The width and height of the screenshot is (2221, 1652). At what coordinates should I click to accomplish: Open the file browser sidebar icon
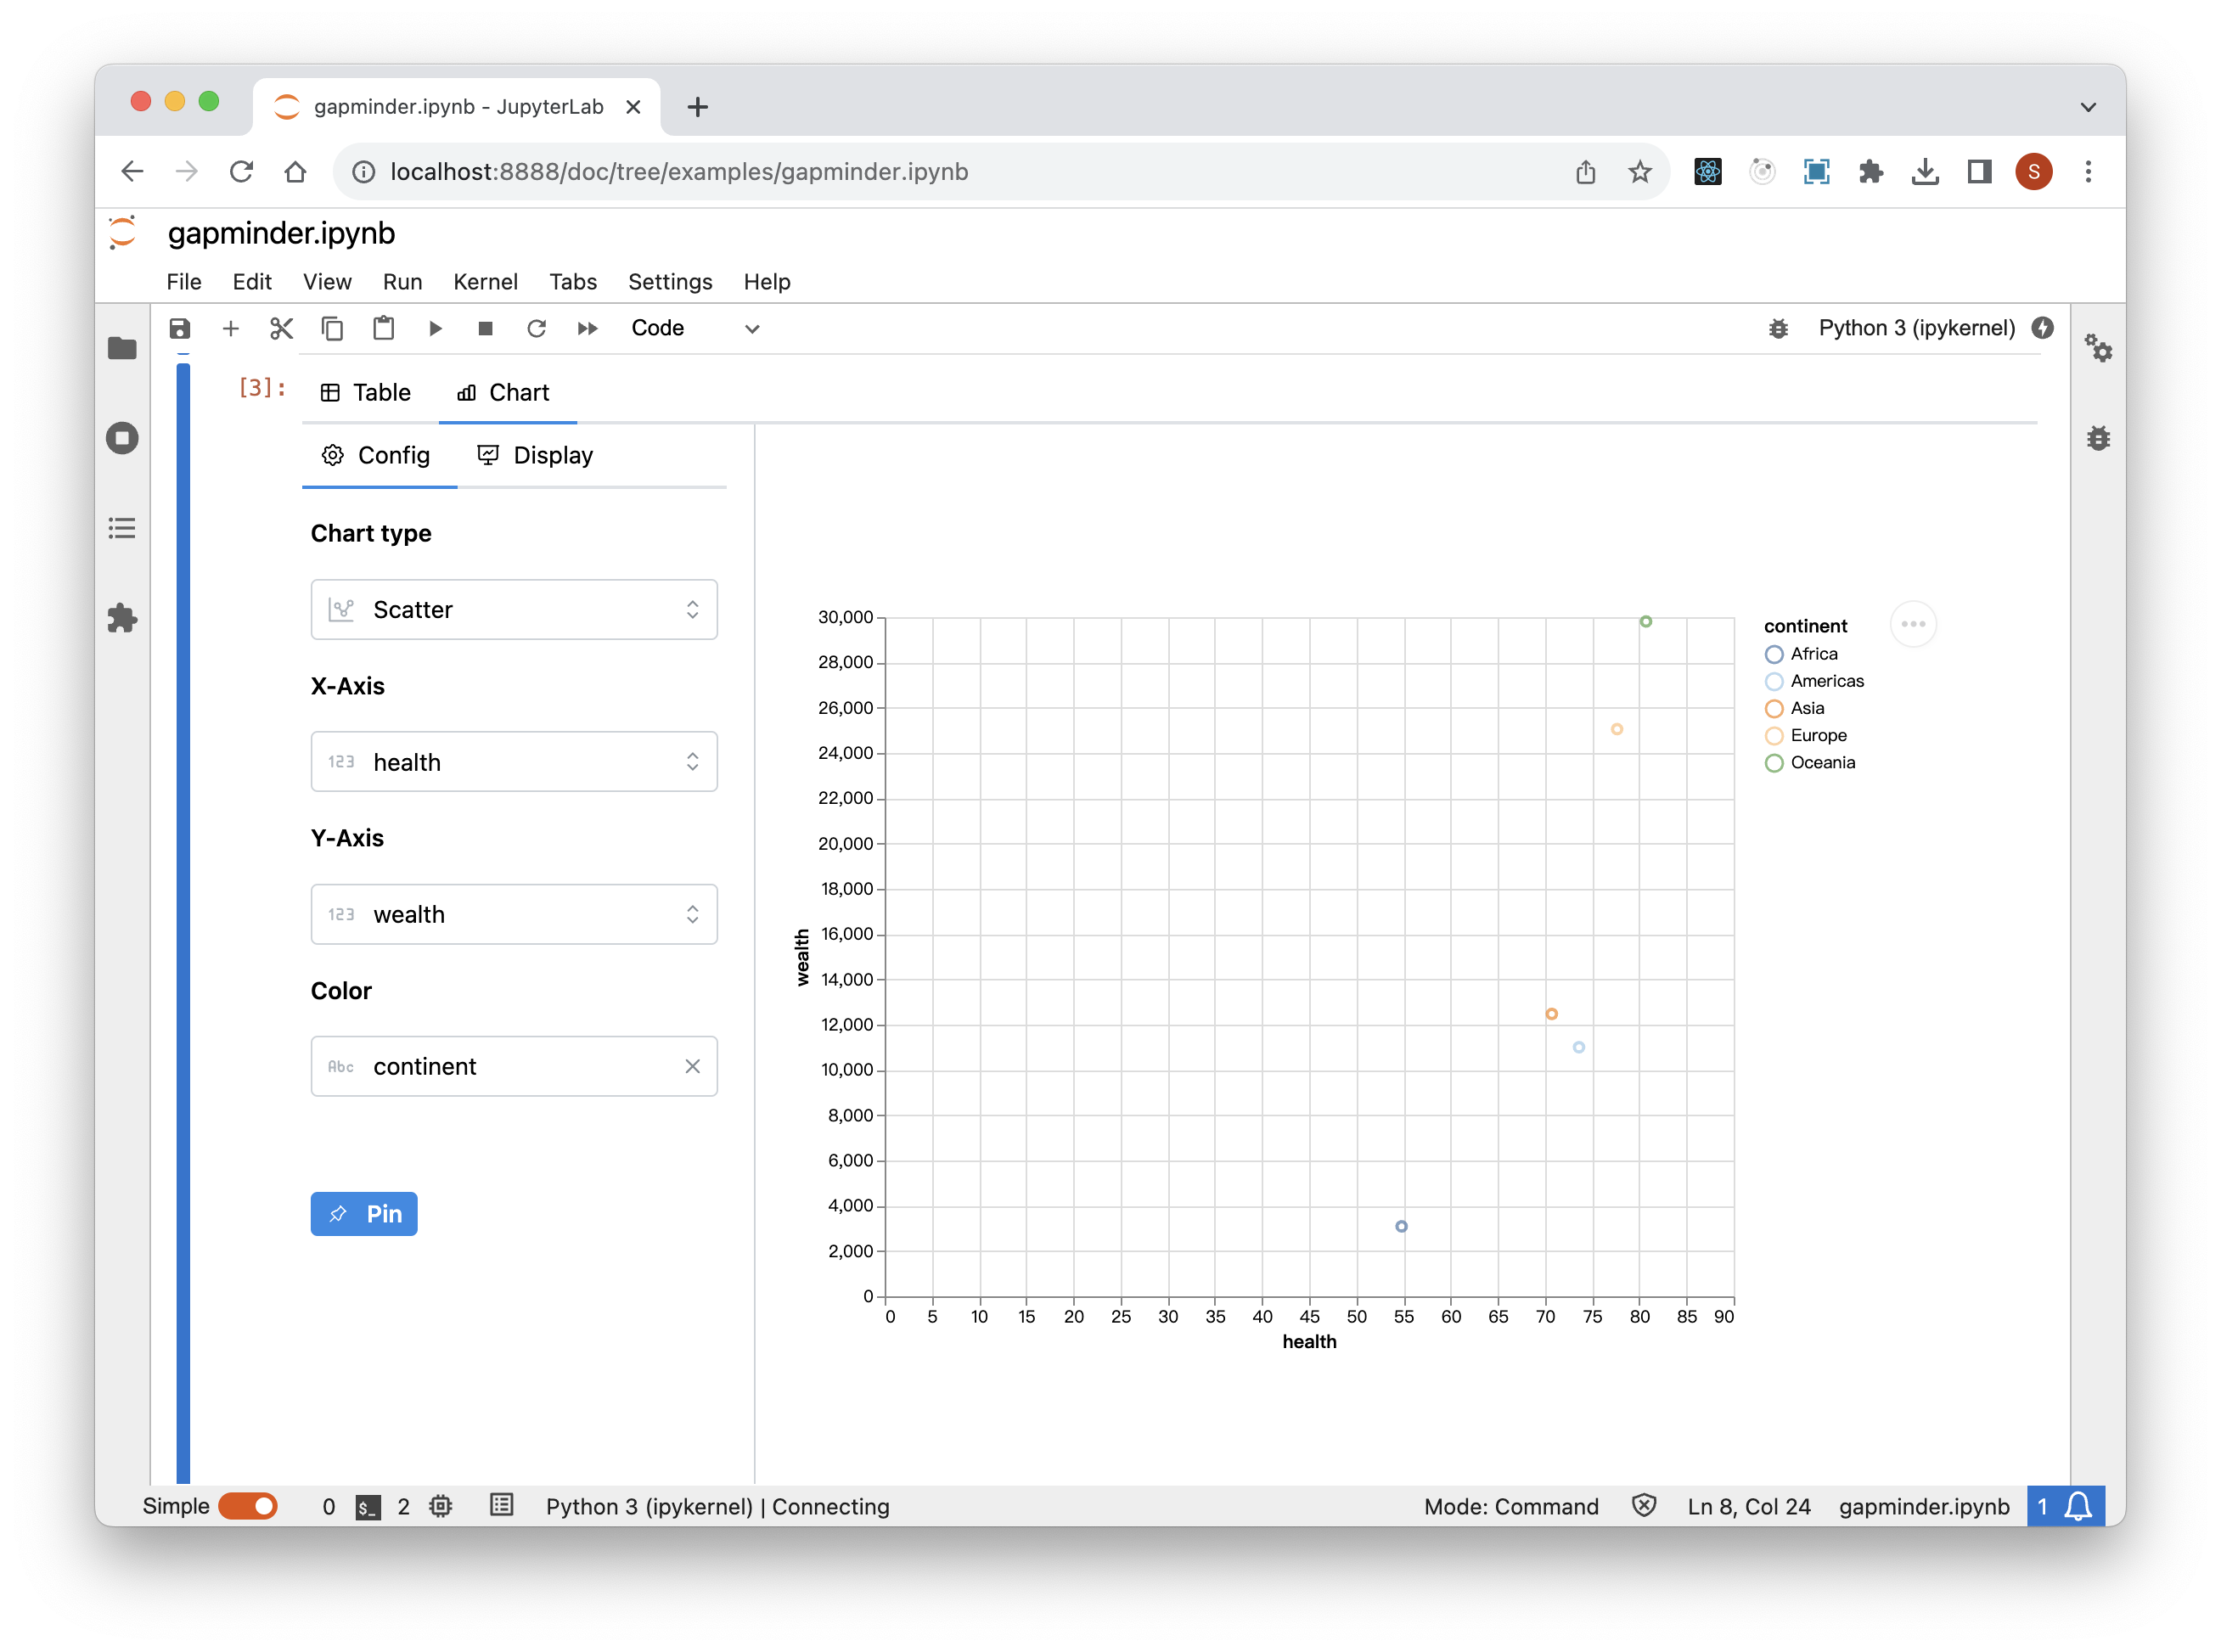click(122, 348)
